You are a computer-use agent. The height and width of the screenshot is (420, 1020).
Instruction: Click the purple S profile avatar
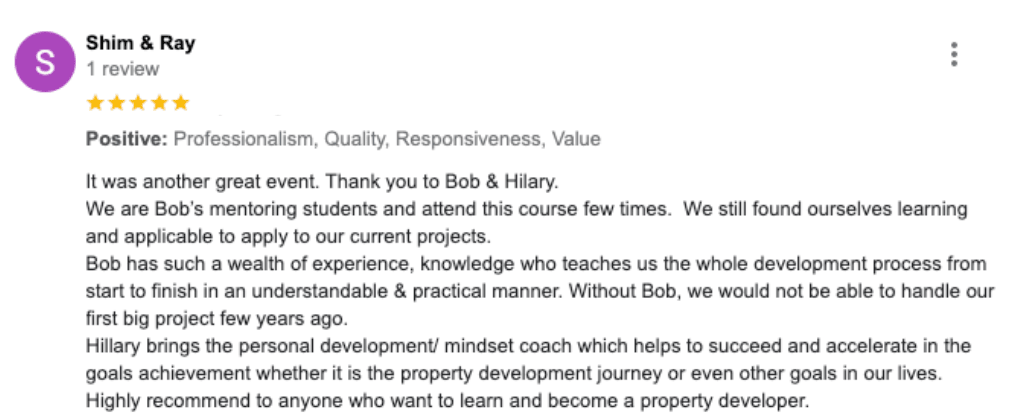pyautogui.click(x=45, y=62)
